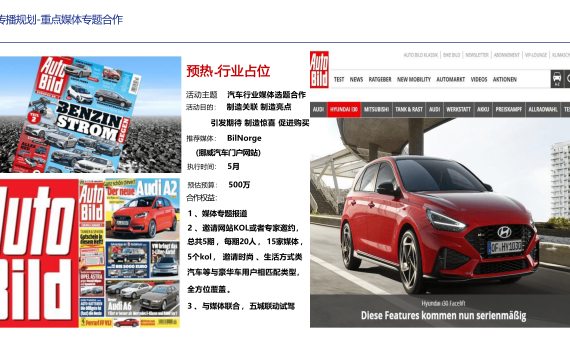Open the VIDEOS section

479,79
